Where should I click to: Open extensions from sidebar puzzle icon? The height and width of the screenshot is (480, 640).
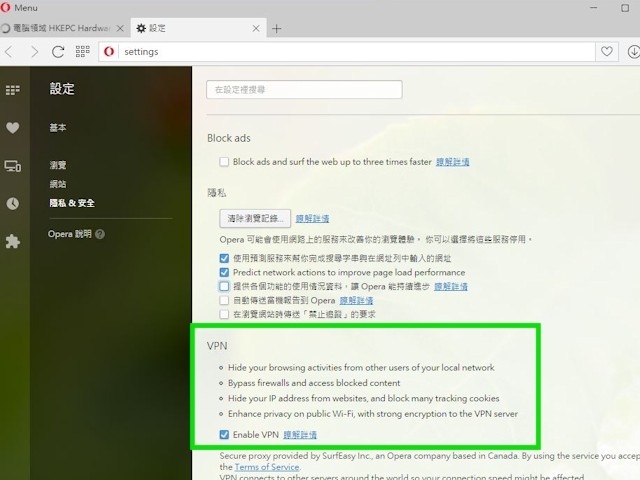(13, 241)
